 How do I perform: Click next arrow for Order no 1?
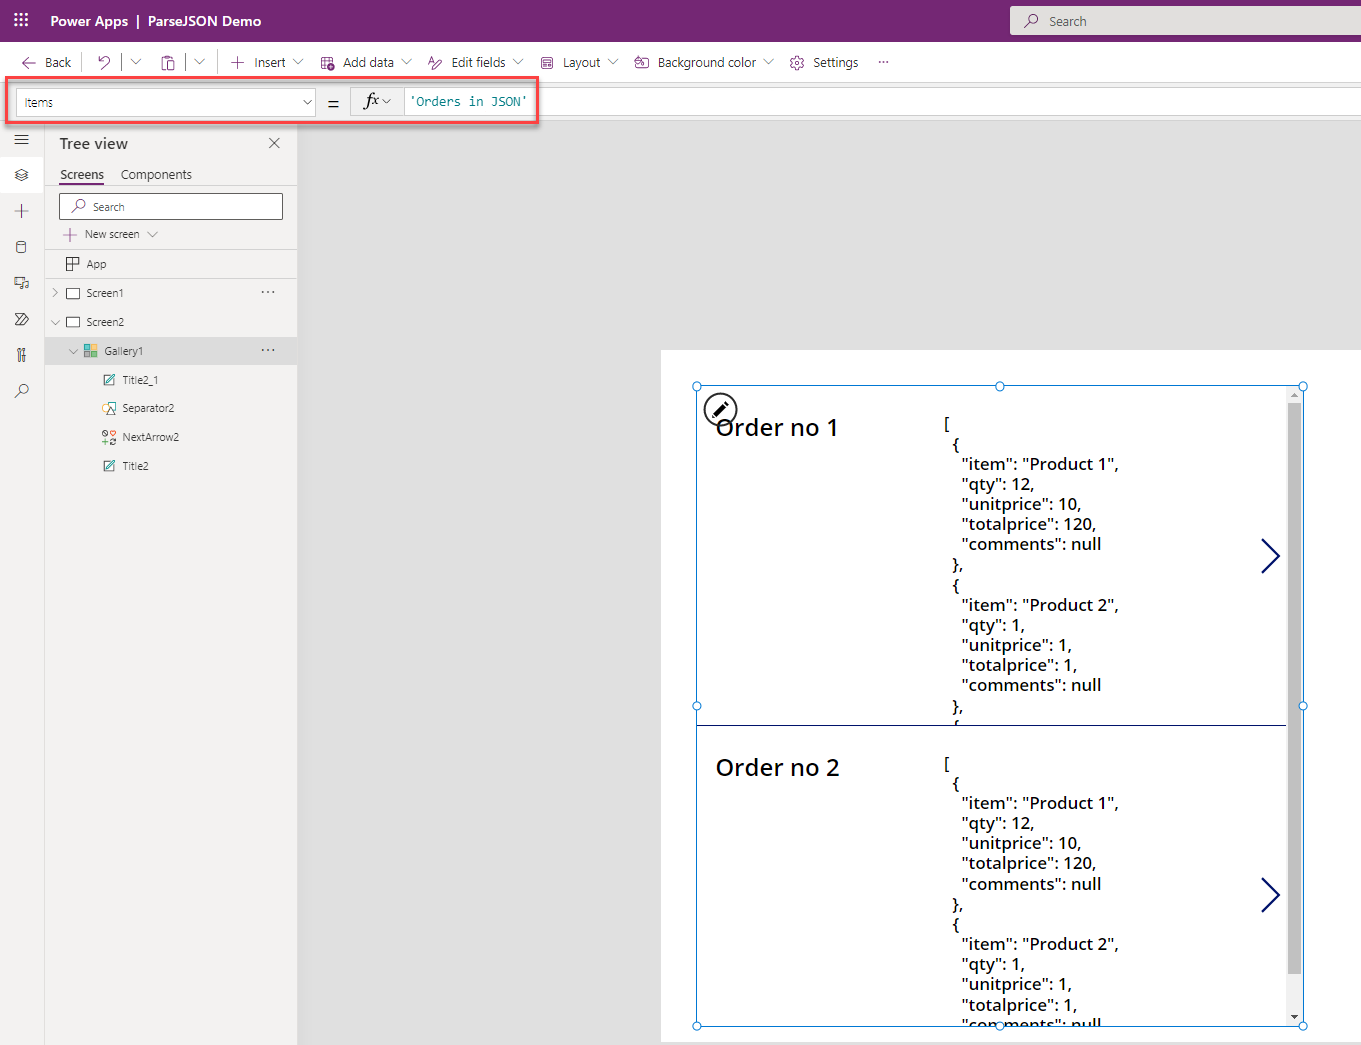coord(1270,556)
